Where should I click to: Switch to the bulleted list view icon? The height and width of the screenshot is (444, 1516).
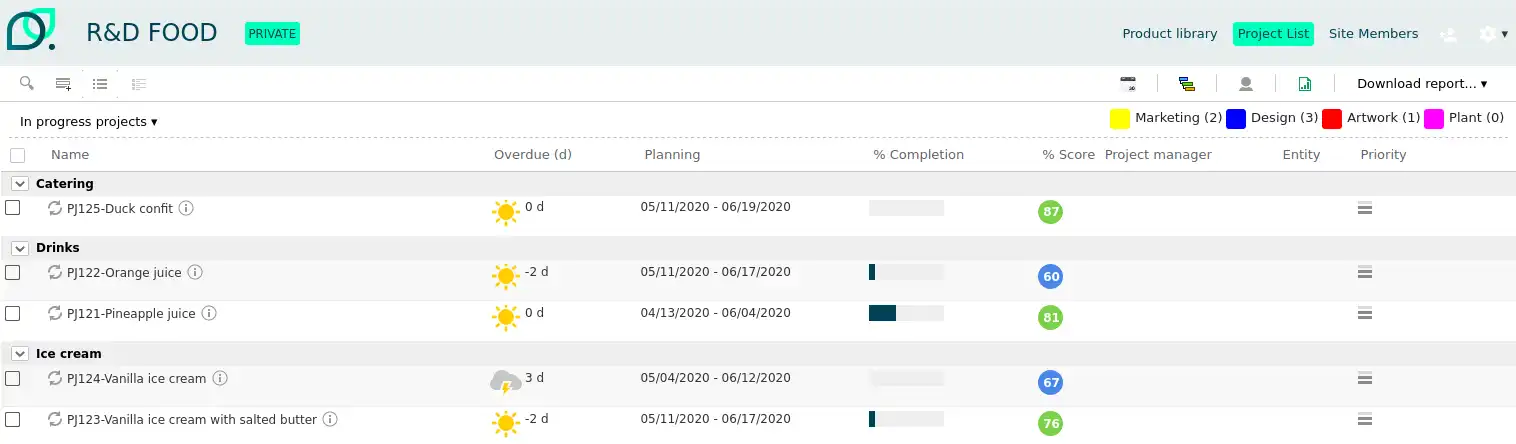coord(100,84)
